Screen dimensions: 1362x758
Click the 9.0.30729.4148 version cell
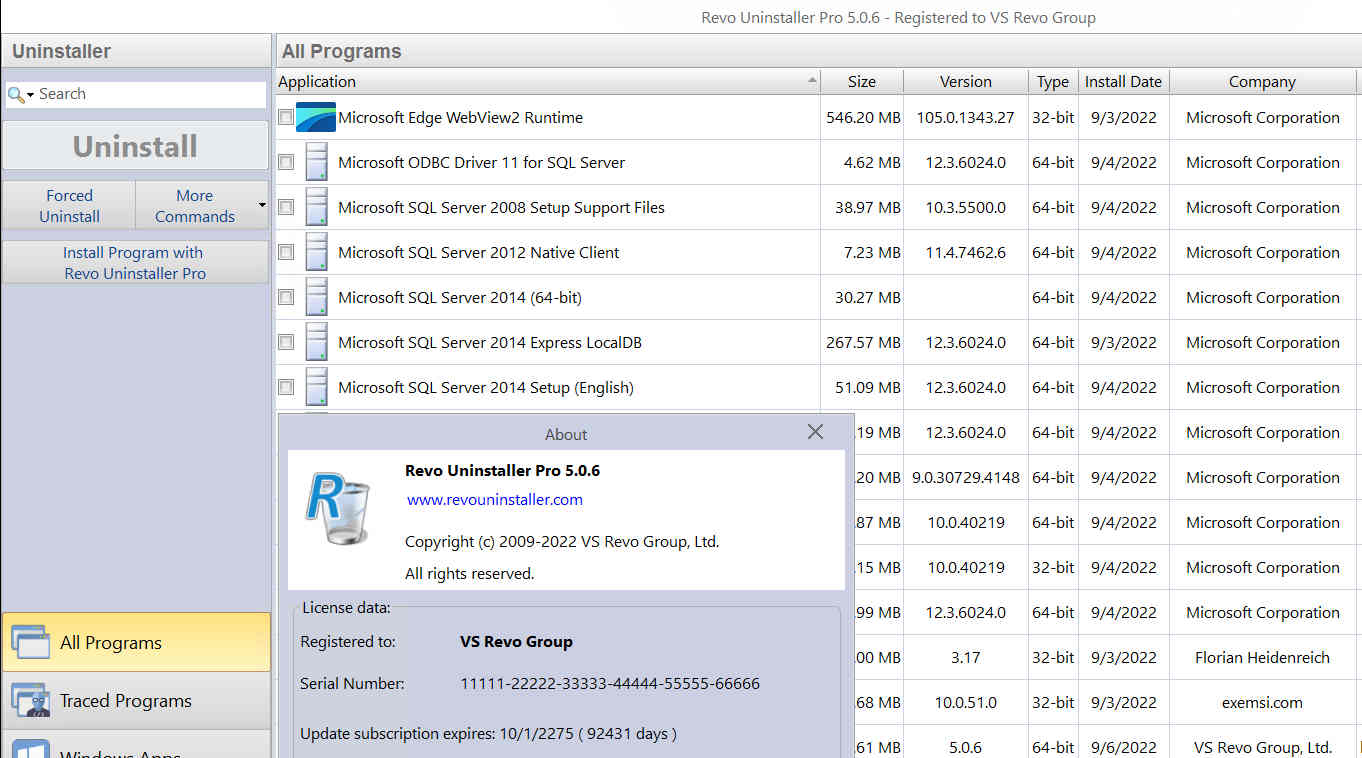(966, 477)
